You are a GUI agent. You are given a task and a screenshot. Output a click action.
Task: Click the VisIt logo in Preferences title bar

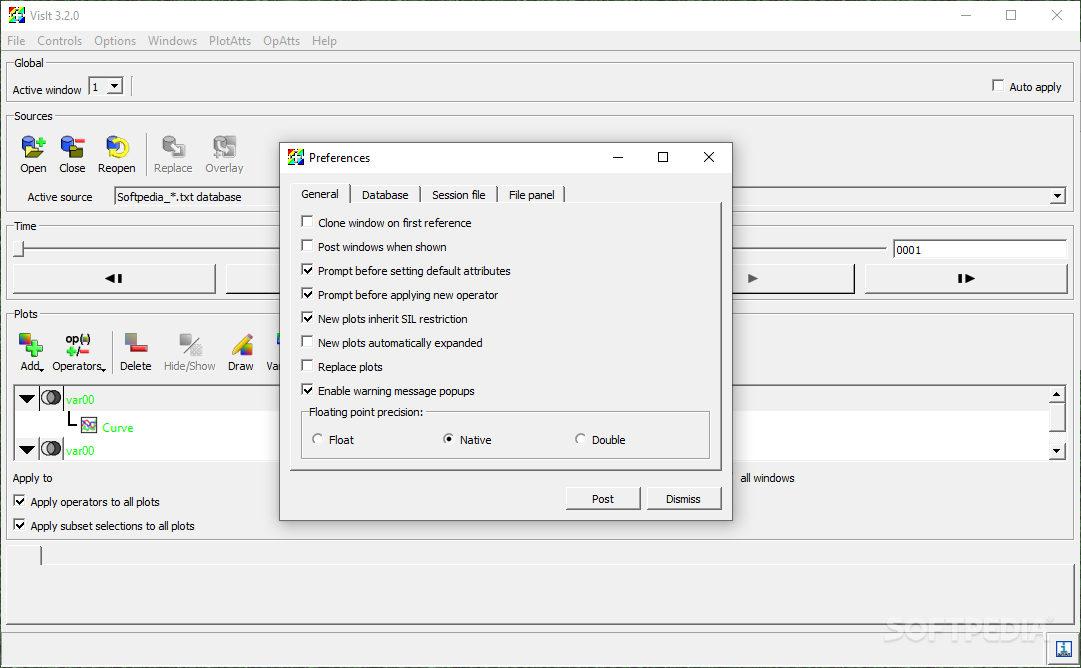click(x=296, y=157)
